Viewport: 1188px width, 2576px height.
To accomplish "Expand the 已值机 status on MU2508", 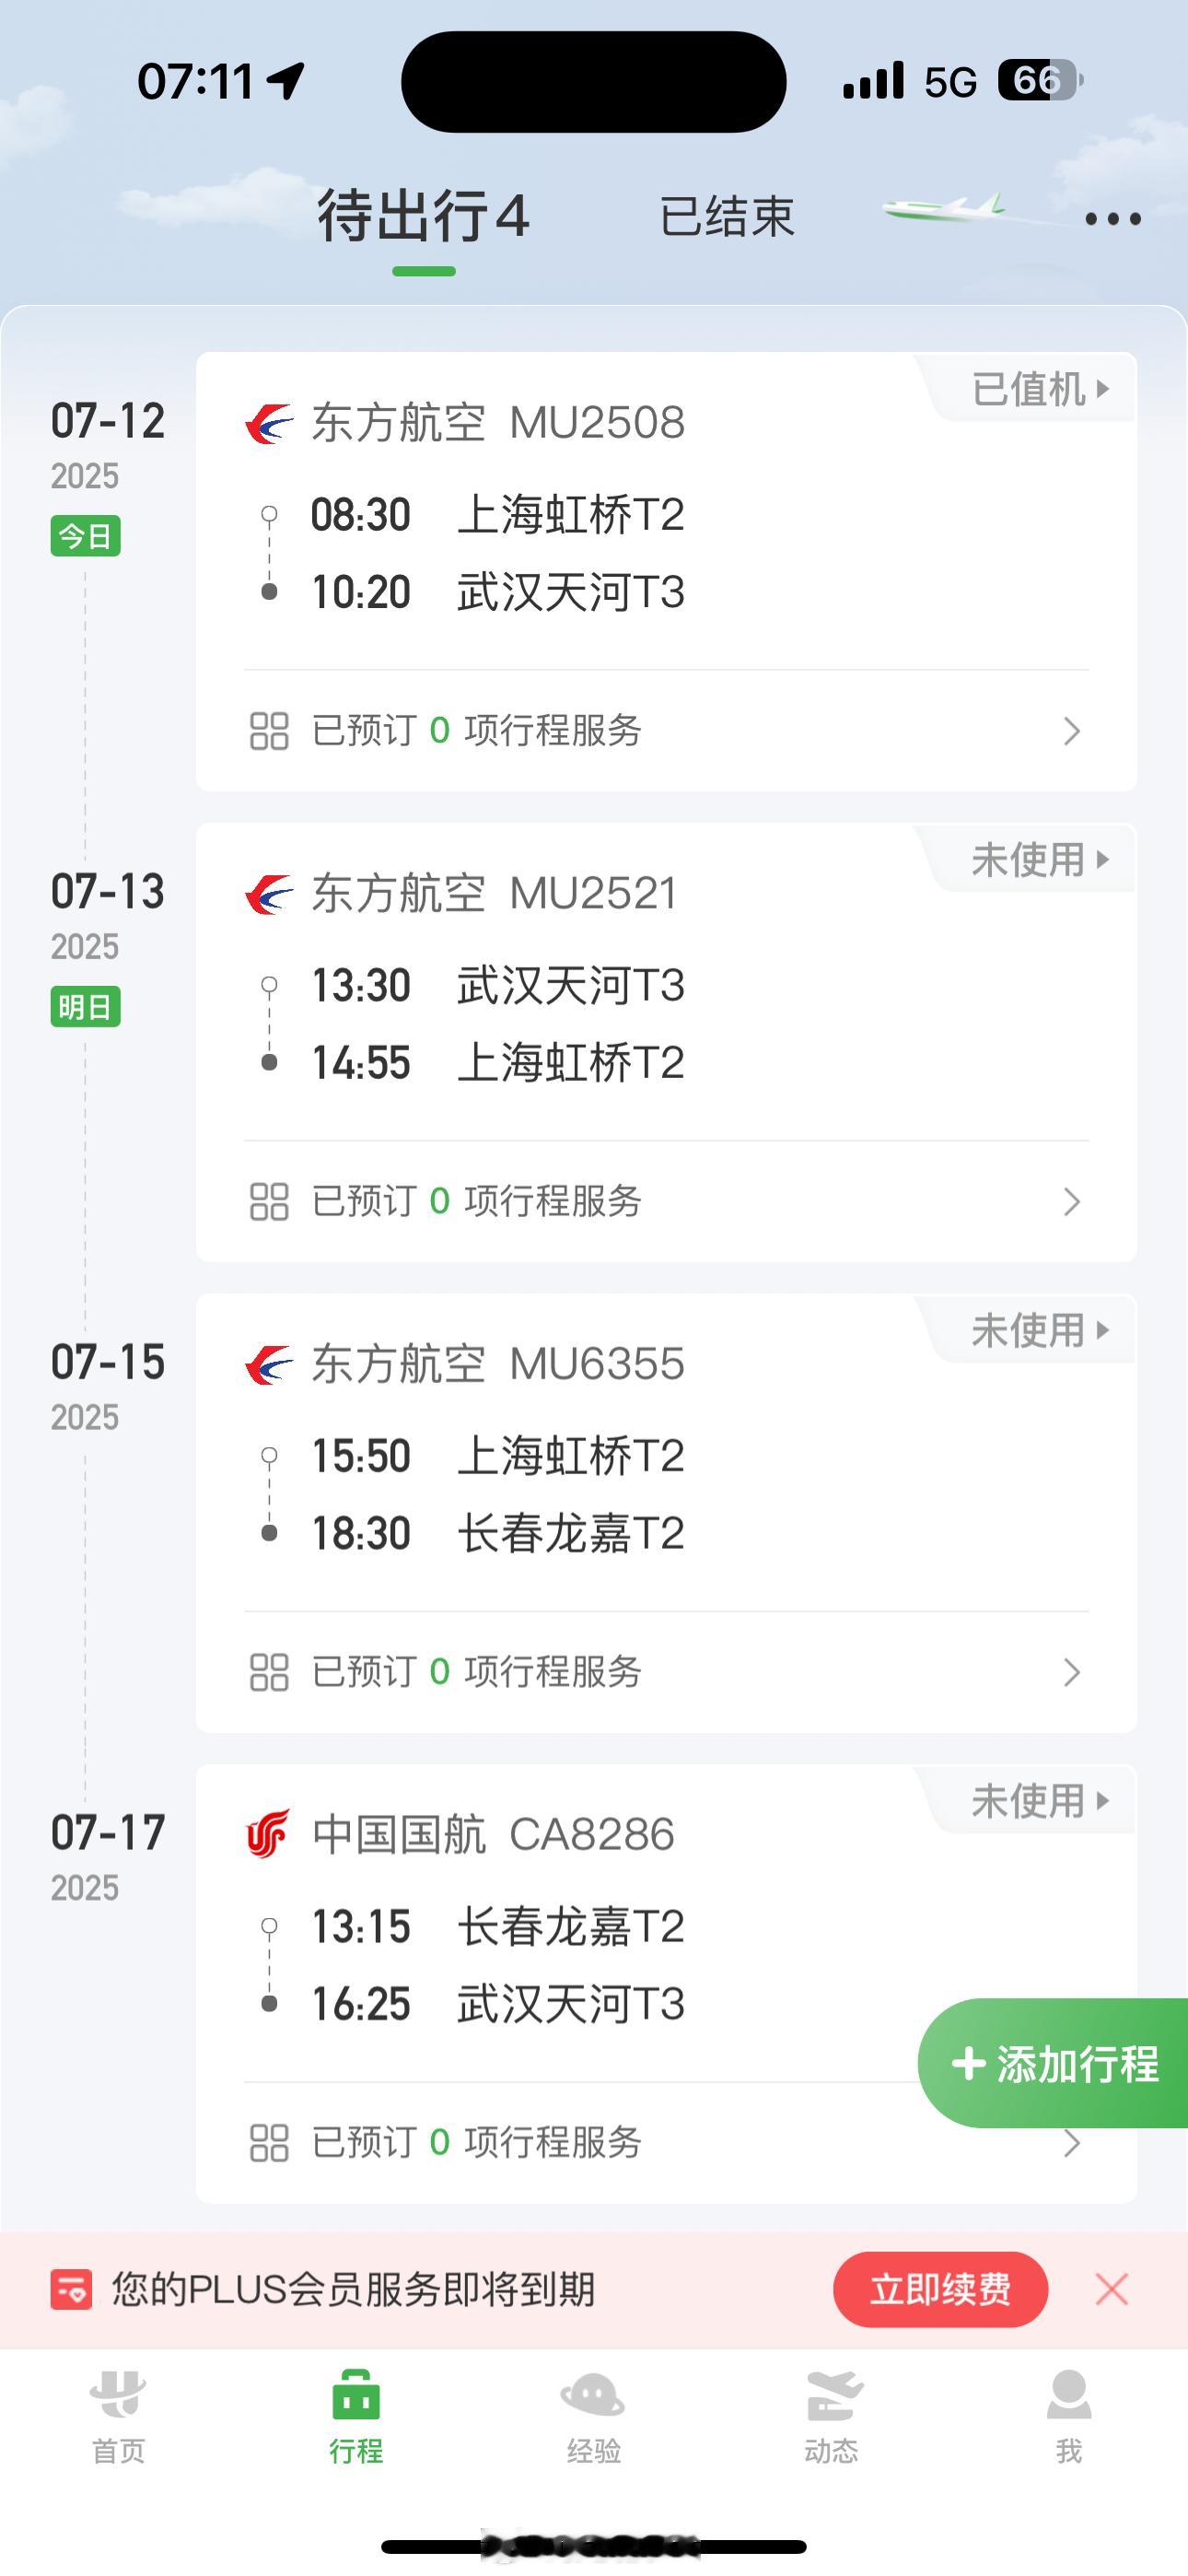I will [x=1040, y=389].
